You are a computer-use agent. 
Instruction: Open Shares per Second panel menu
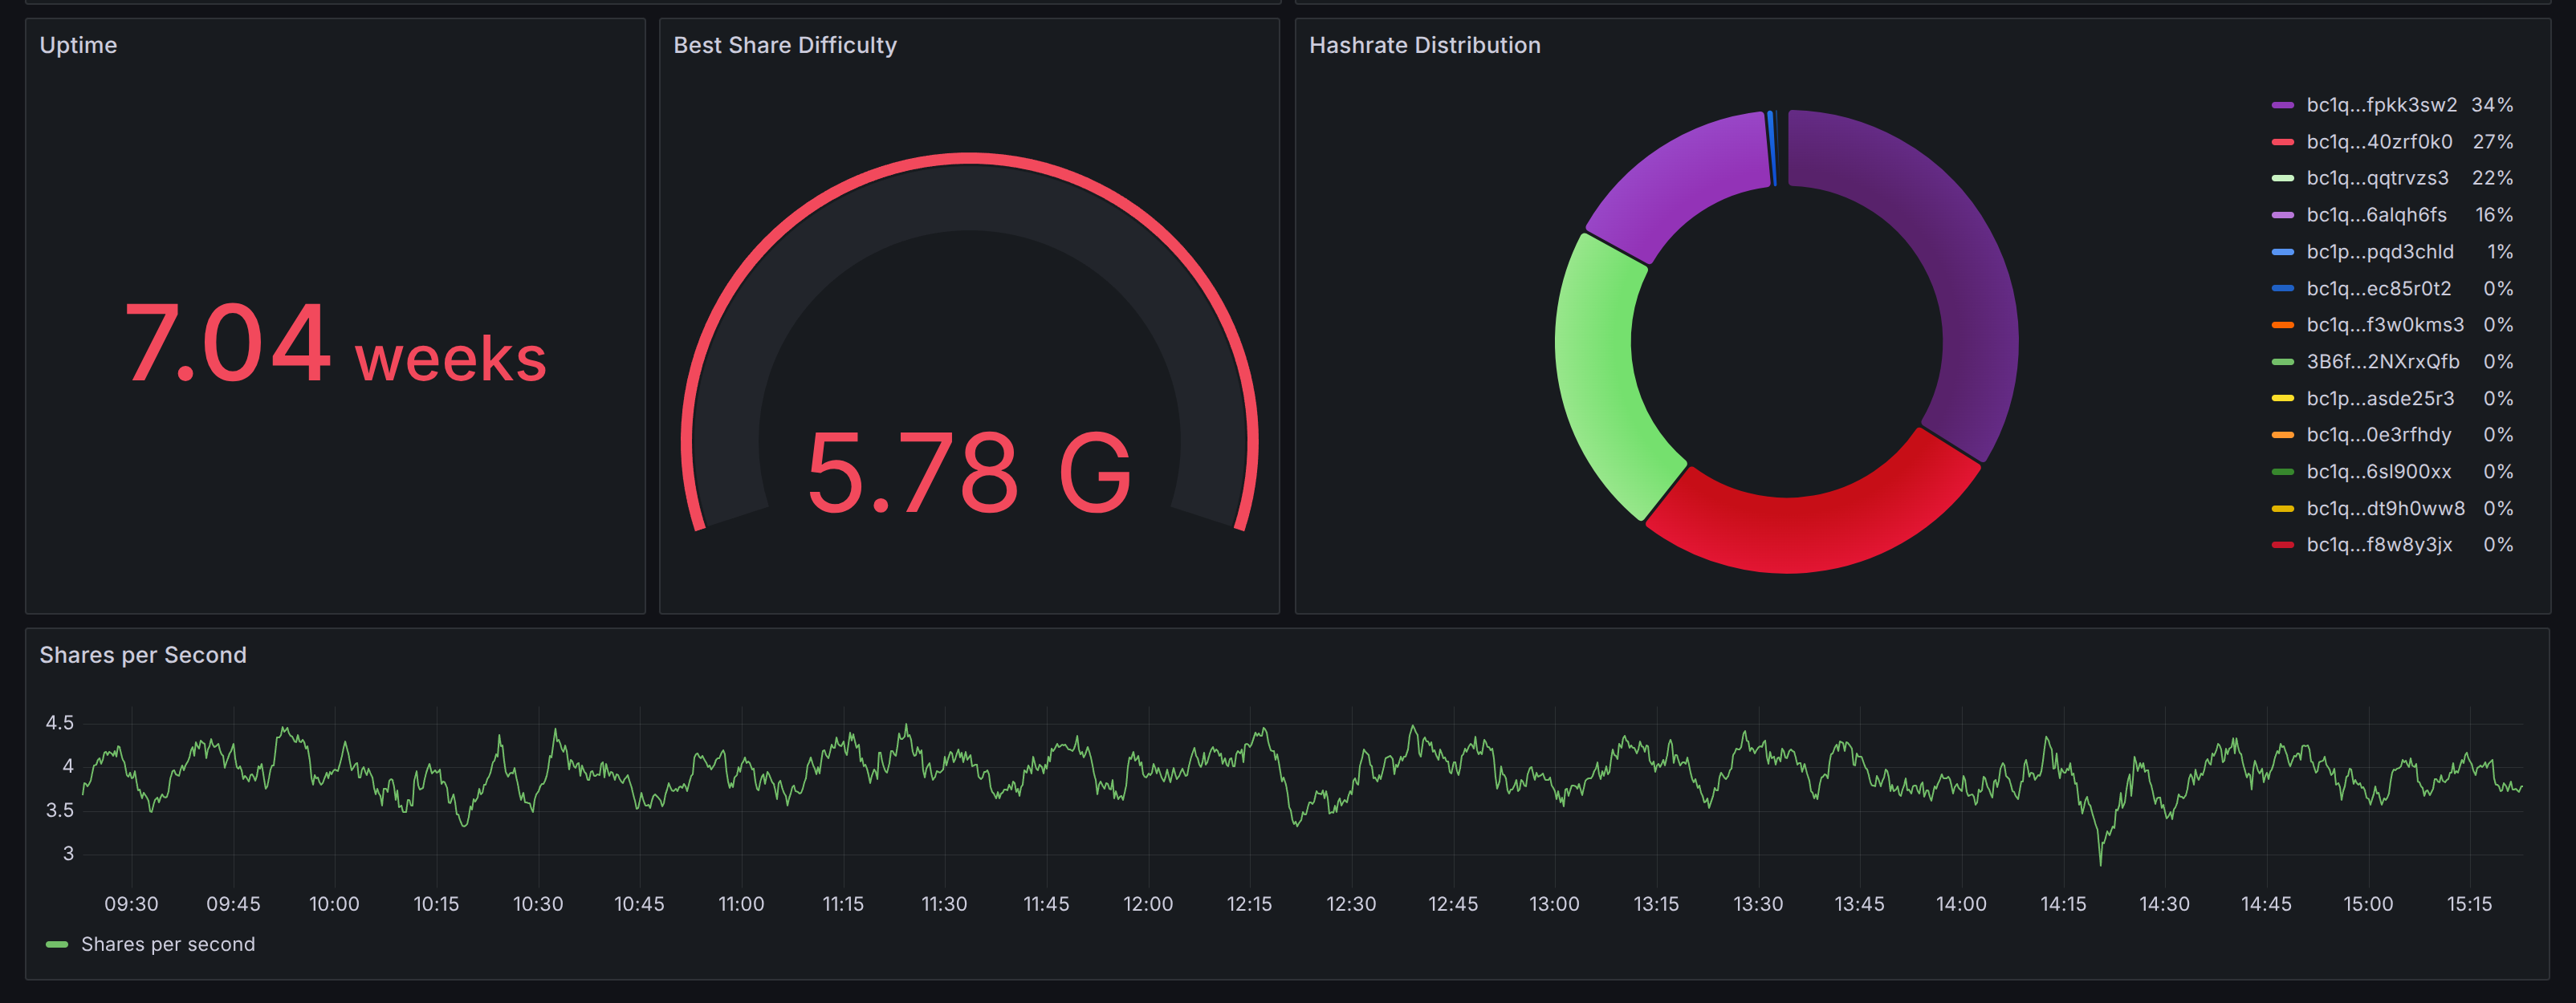142,655
